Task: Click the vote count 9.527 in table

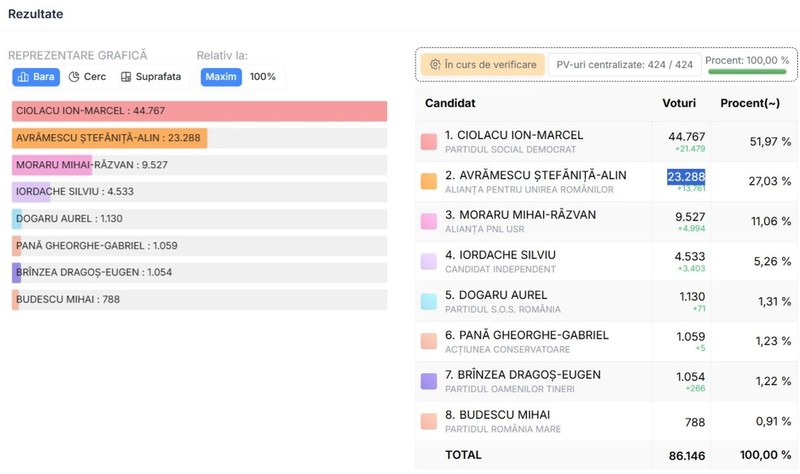Action: coord(690,217)
